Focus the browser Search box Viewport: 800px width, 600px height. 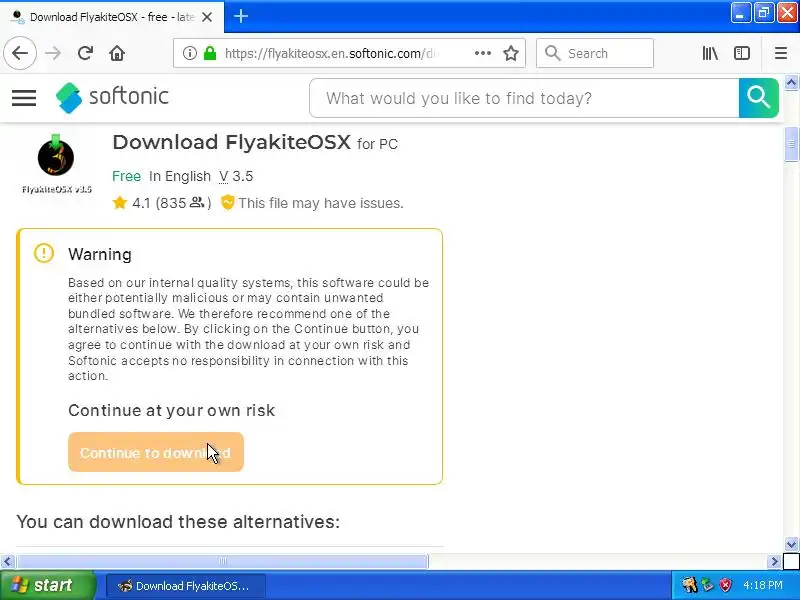[x=595, y=53]
